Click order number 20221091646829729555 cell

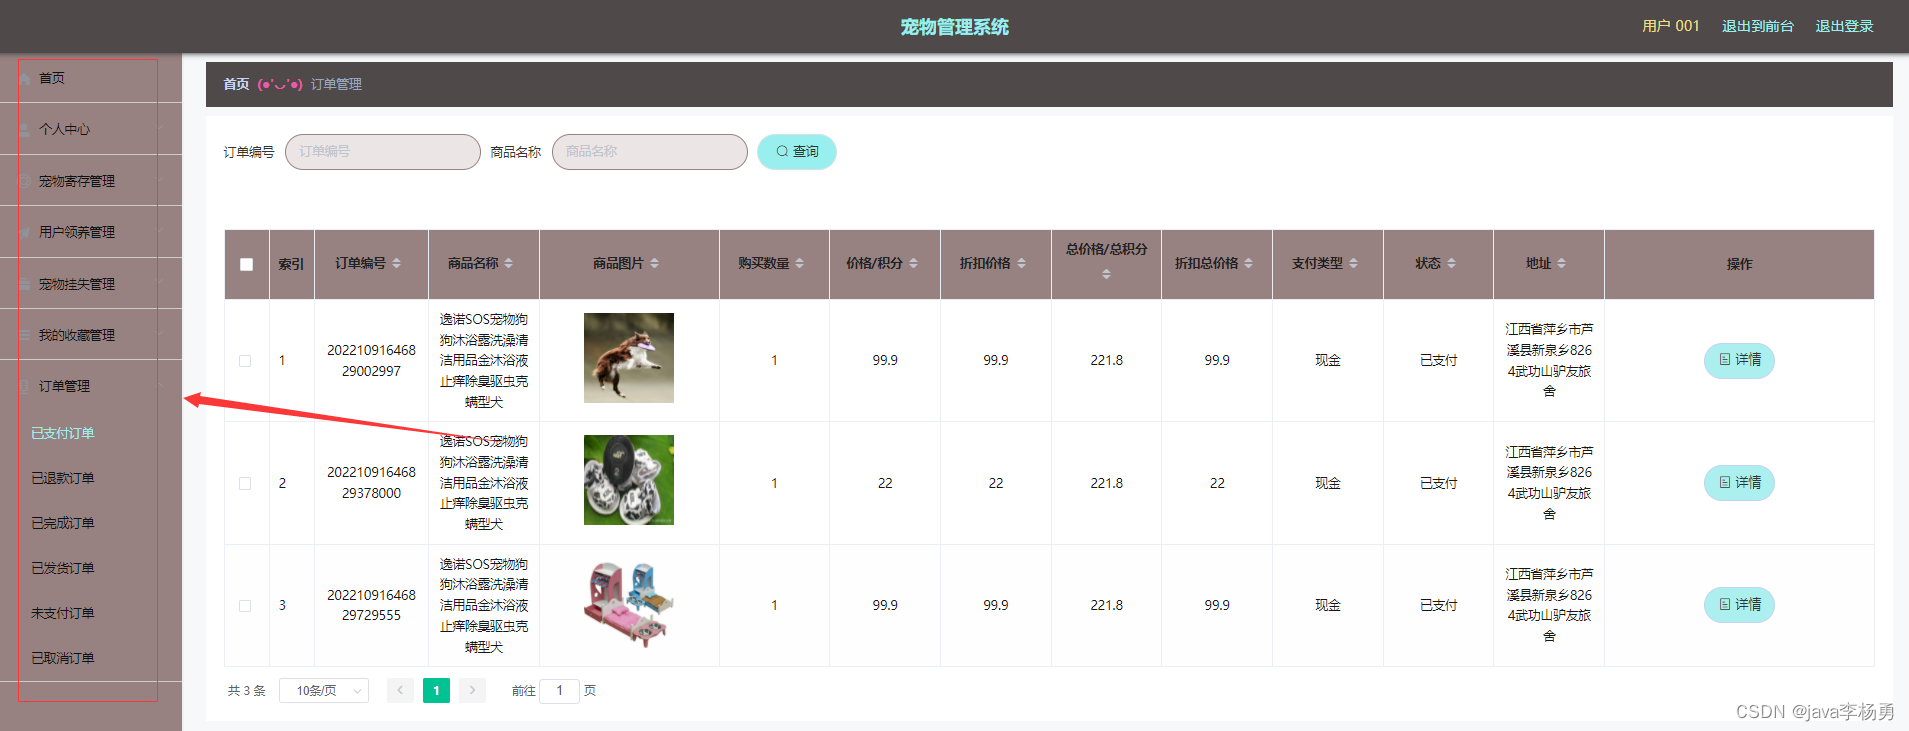(x=371, y=605)
